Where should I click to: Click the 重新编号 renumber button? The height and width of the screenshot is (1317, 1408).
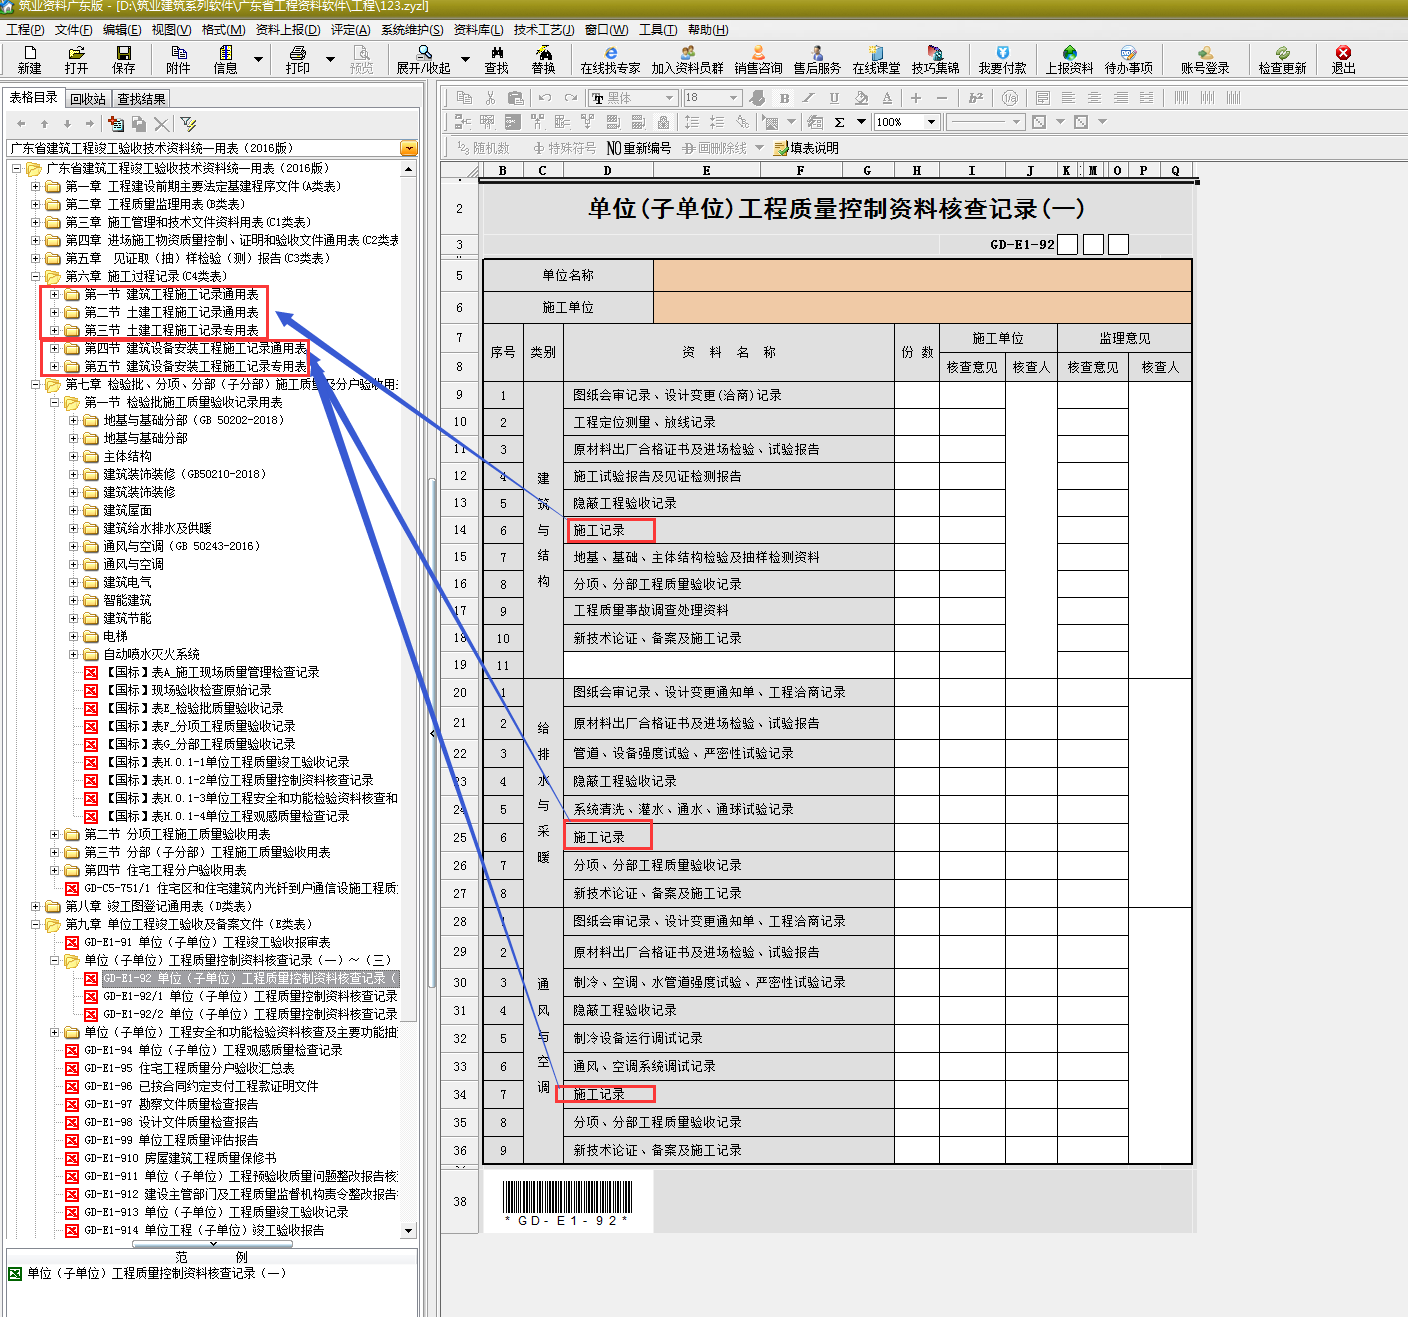(639, 148)
